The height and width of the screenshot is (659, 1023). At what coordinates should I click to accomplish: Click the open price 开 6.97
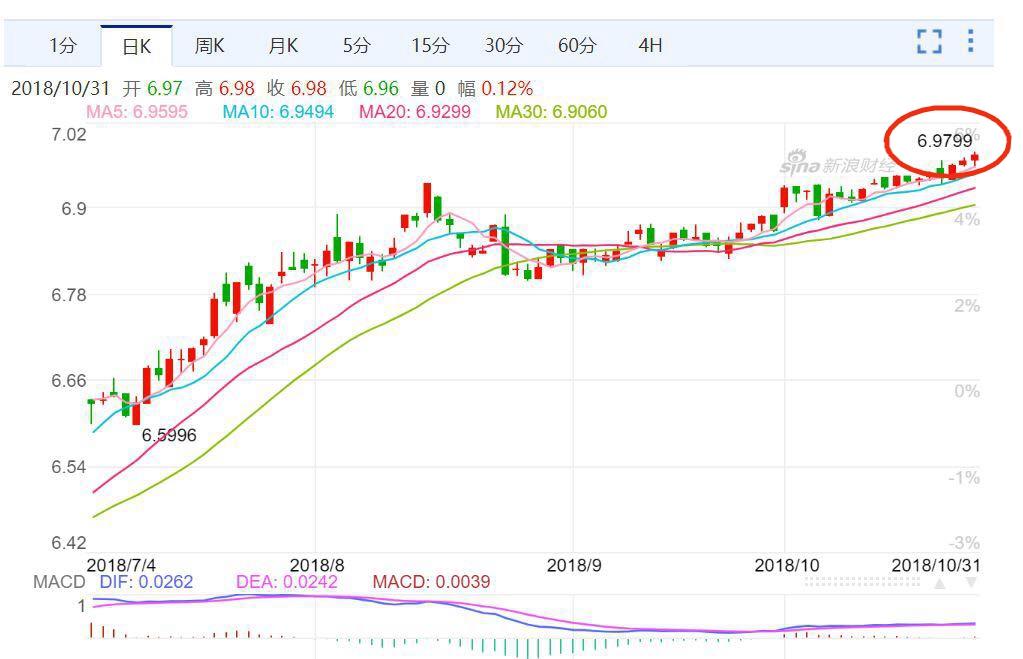pyautogui.click(x=153, y=88)
